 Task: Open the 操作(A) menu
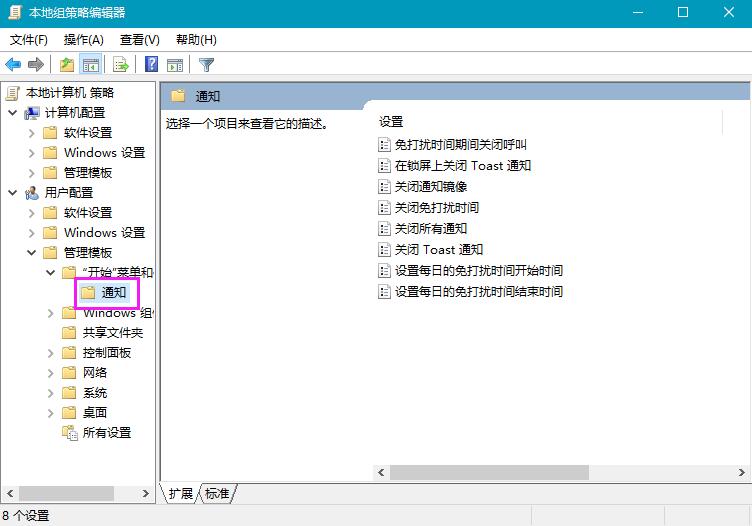click(x=83, y=40)
